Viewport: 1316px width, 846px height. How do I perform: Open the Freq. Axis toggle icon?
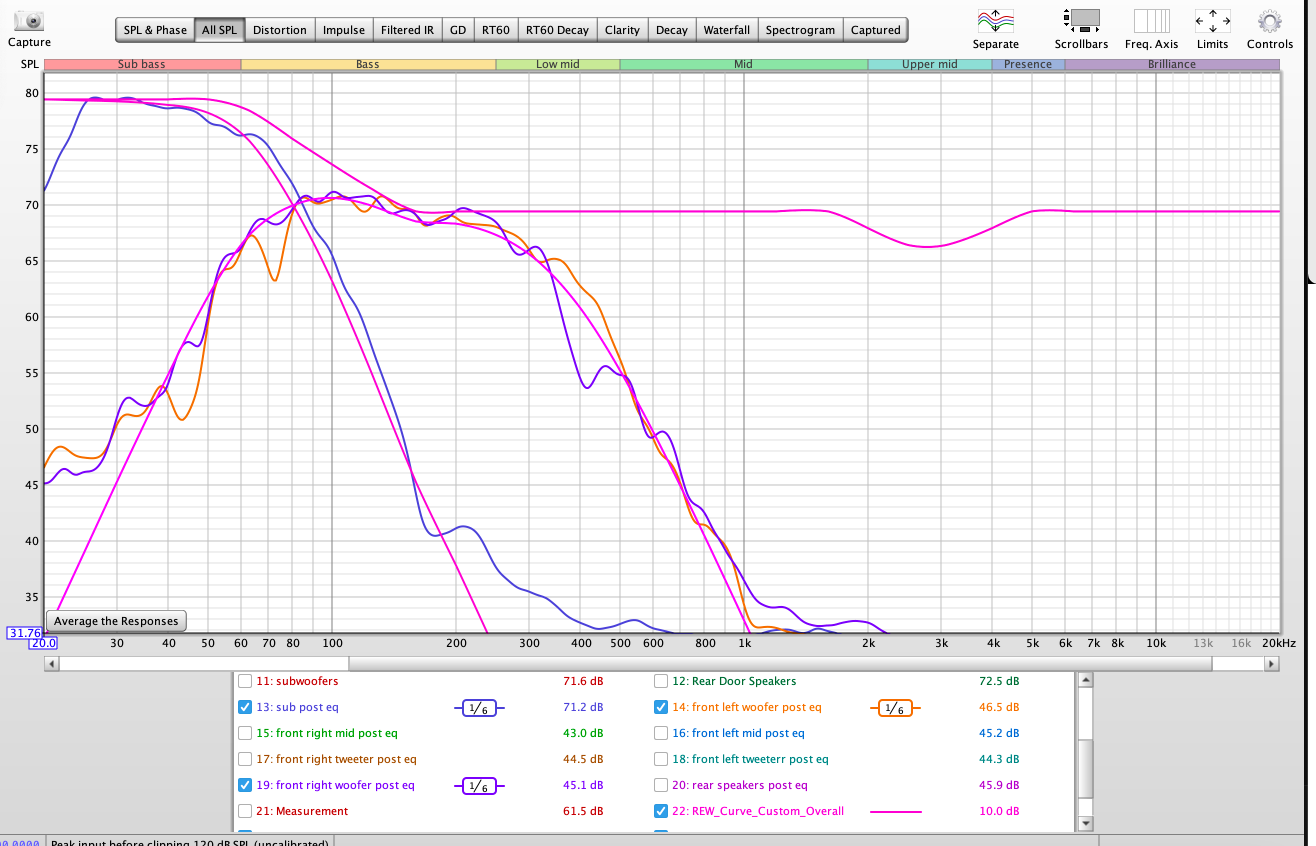(1151, 20)
